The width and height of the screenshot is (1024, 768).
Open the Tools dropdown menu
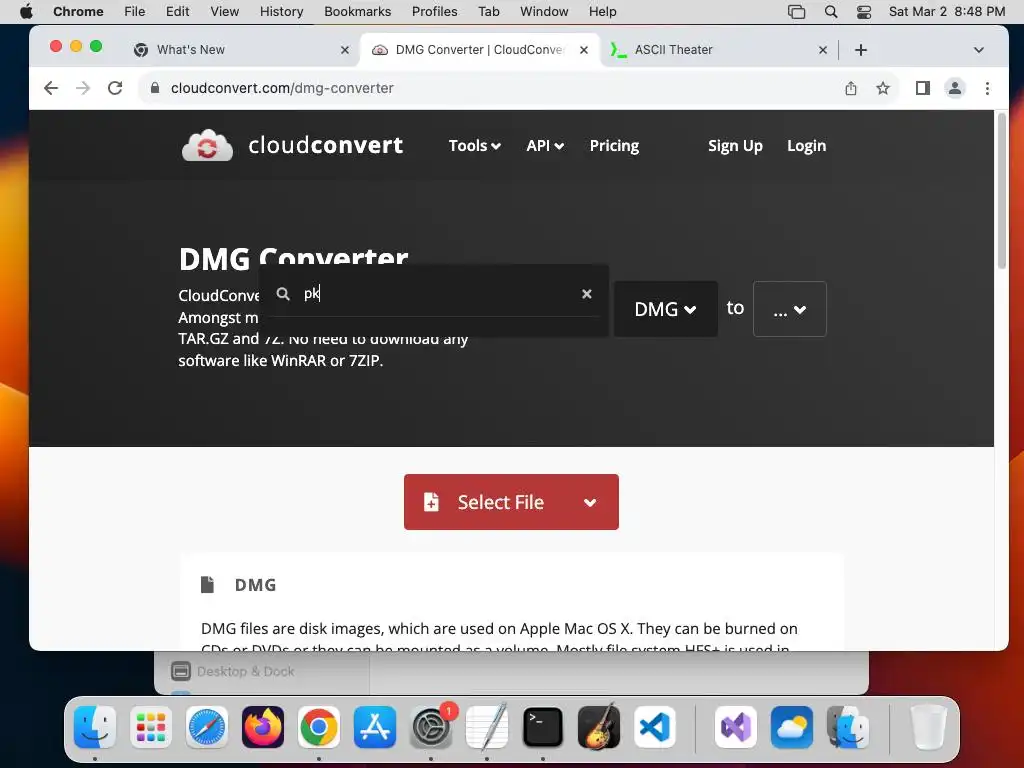point(475,146)
